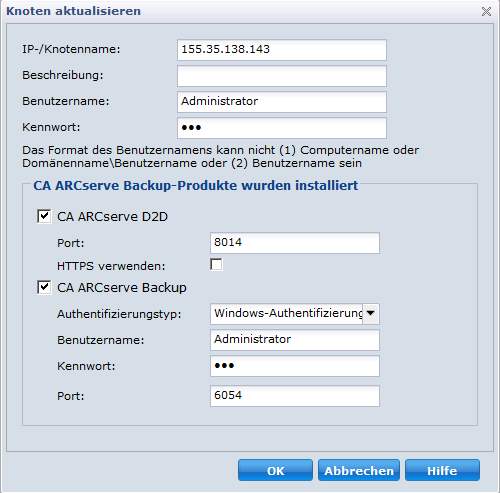Click the Authentifizierungstyp label

pos(119,314)
